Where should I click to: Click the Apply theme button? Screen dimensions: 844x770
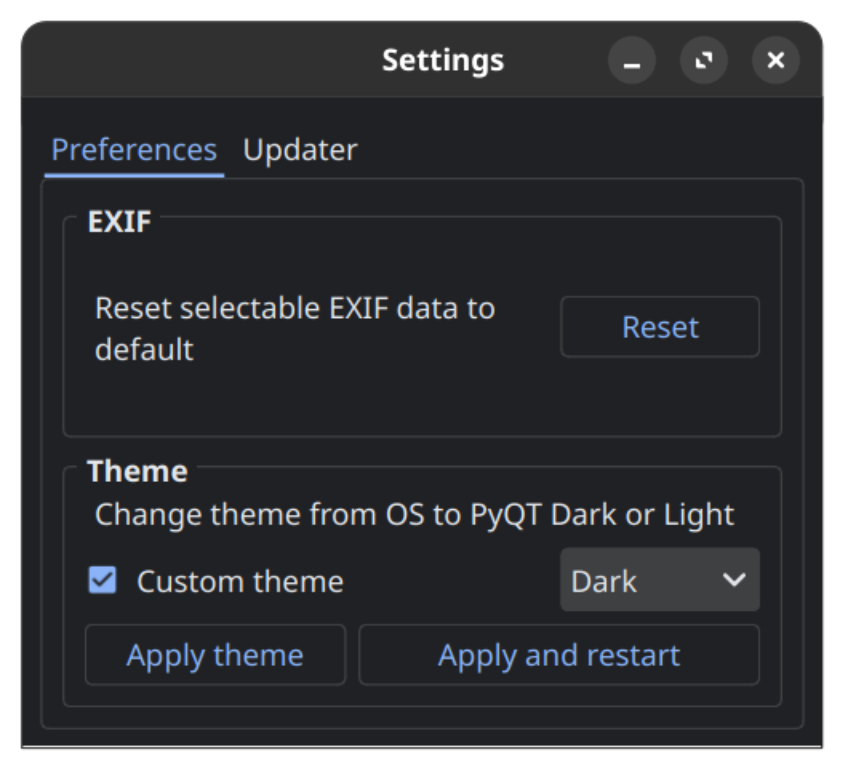(215, 655)
